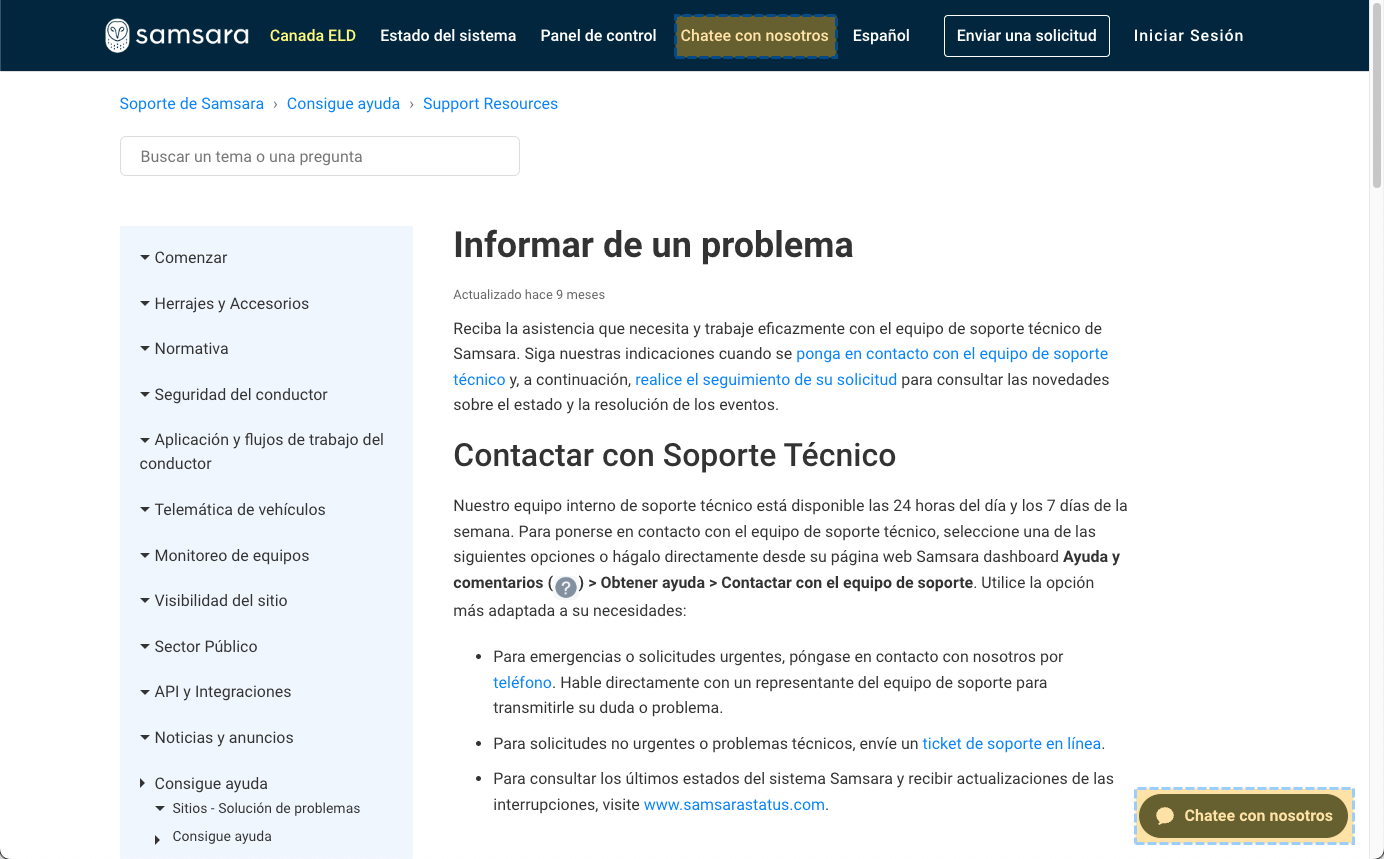1384x859 pixels.
Task: Click the Samsara owl logo
Action: pyautogui.click(x=176, y=35)
